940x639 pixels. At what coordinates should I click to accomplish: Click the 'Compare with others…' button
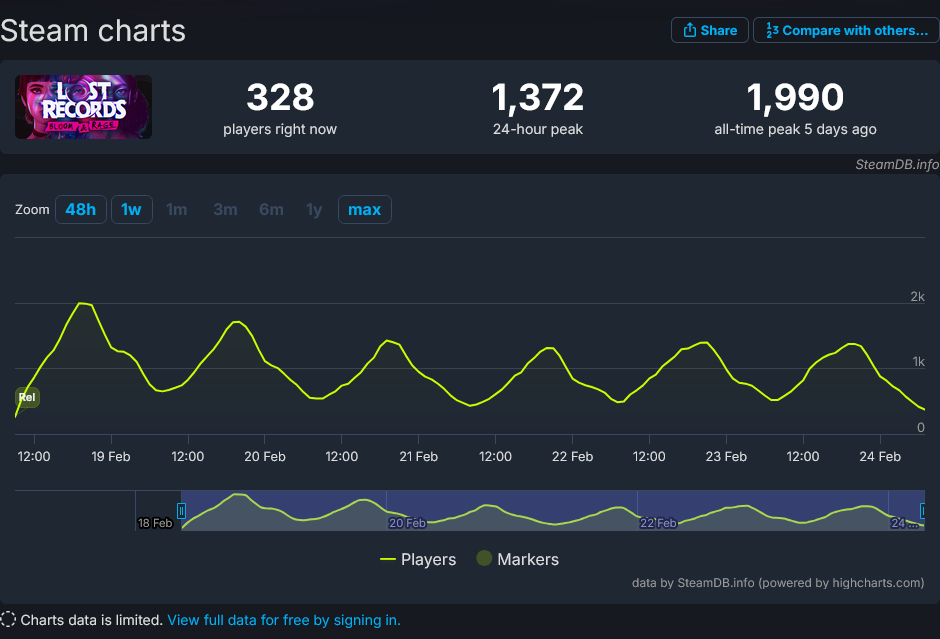click(x=846, y=30)
